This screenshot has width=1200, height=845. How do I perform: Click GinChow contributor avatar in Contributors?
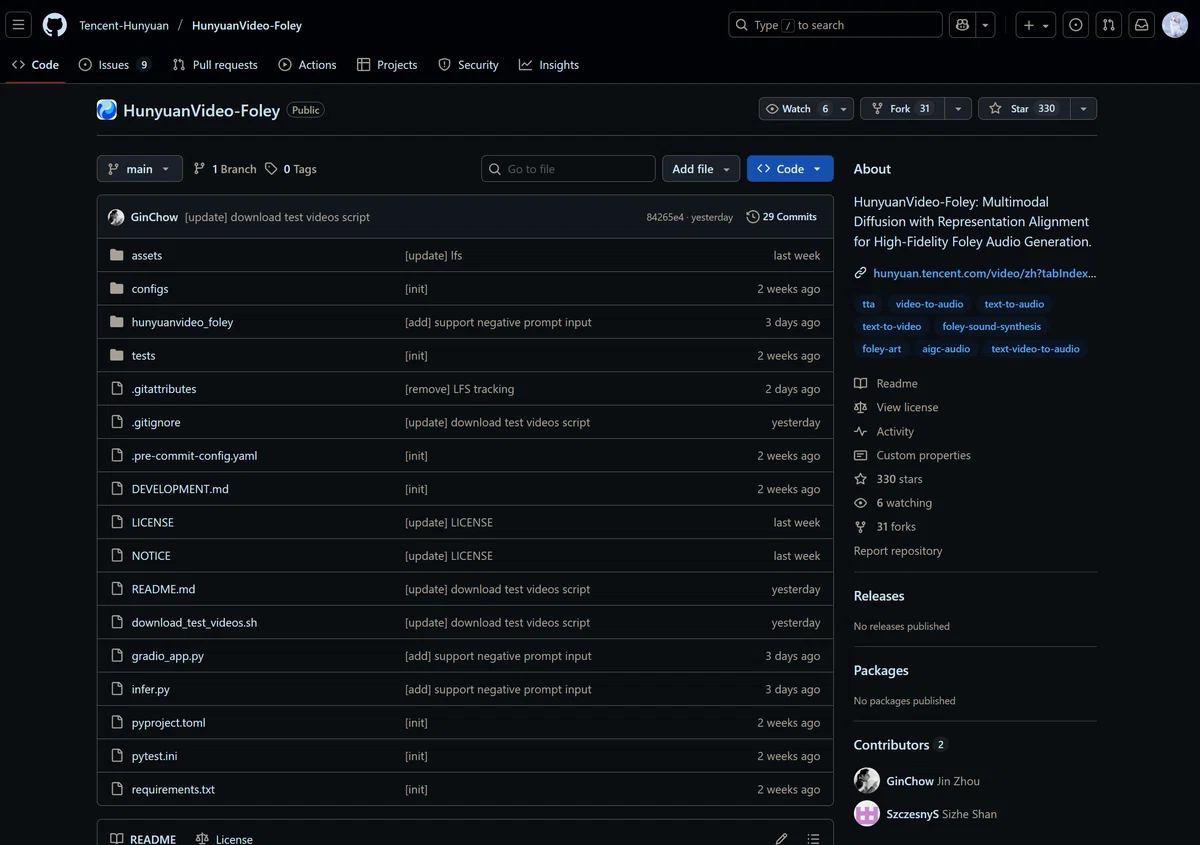(x=867, y=781)
